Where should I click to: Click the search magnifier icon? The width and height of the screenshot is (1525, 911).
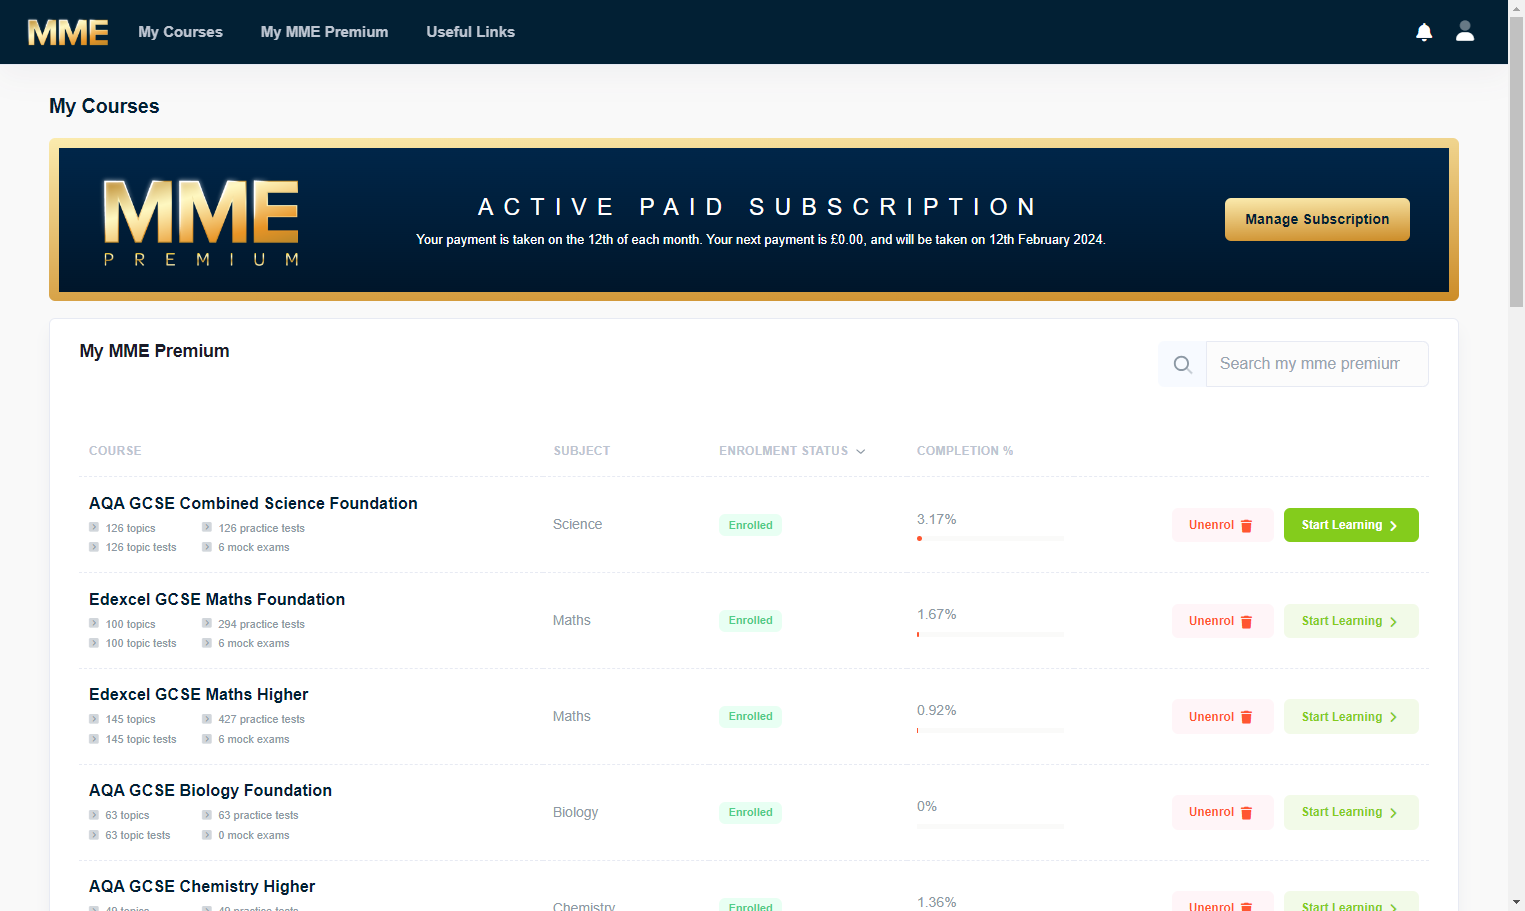[x=1182, y=364]
